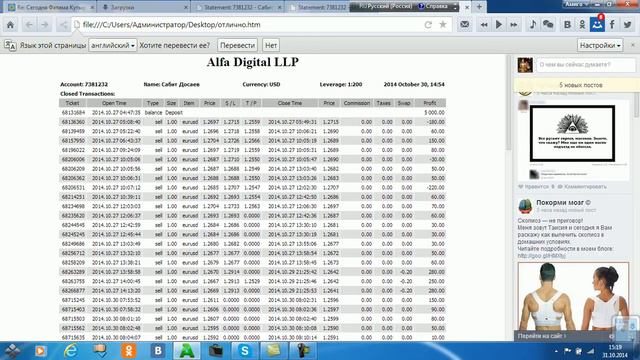This screenshot has width=640, height=360.
Task: Click the 'Русский (Россия)' language bar item
Action: coord(385,6)
